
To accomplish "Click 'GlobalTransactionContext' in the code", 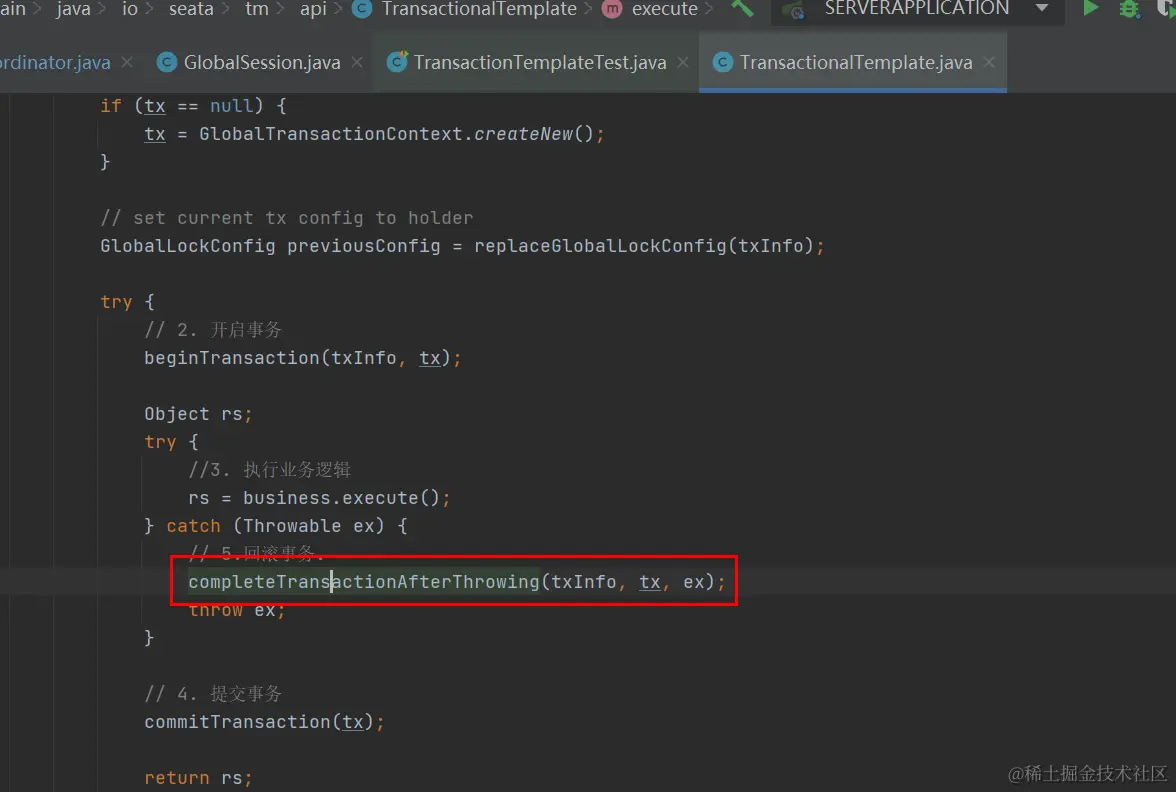I will (x=331, y=134).
